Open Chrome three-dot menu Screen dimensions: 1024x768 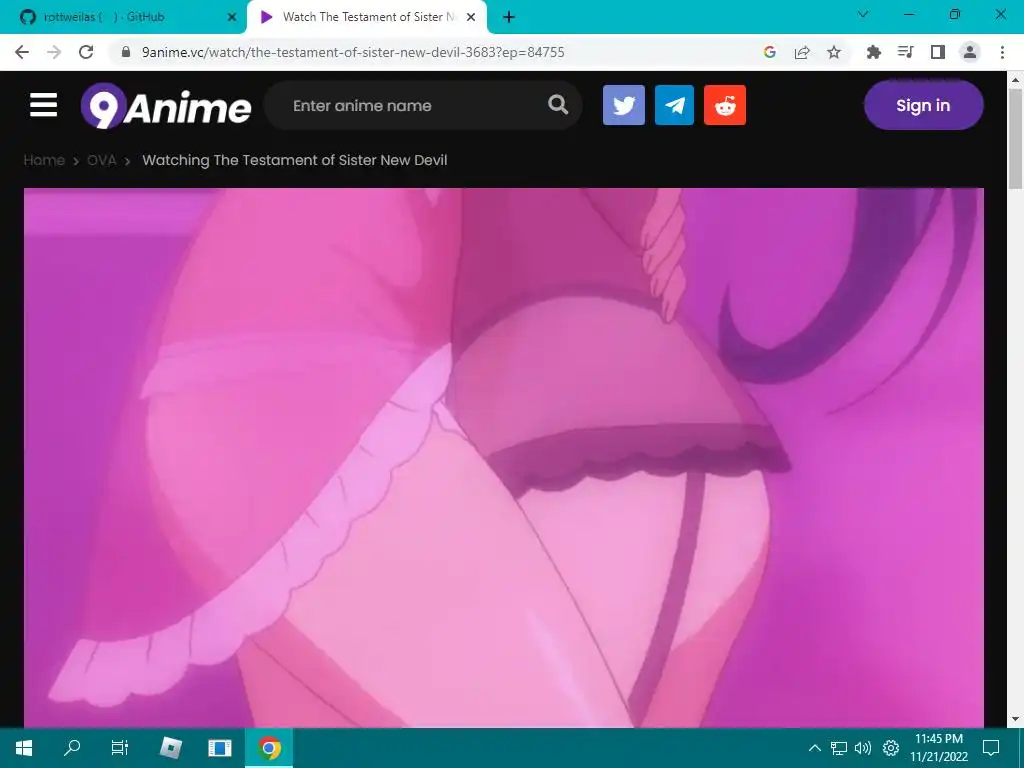pos(1002,52)
